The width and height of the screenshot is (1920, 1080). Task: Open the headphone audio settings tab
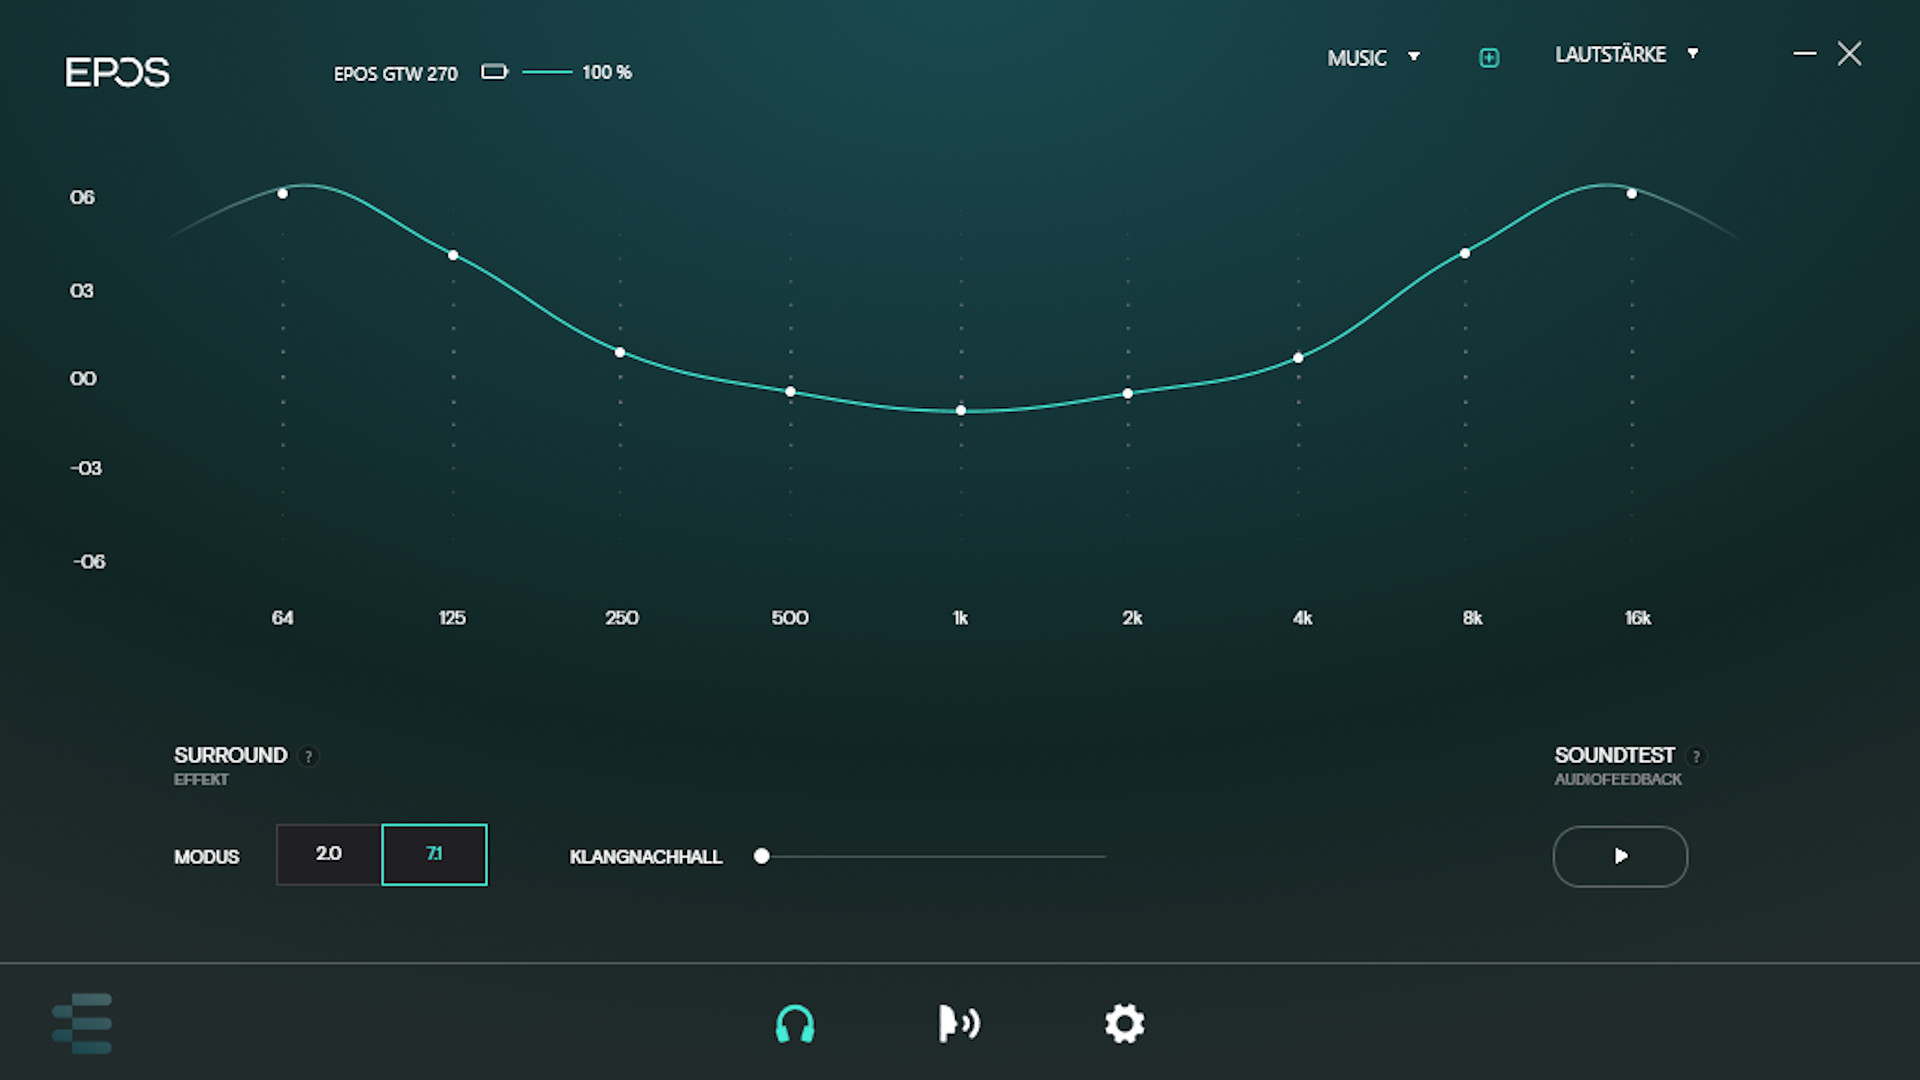(795, 1024)
